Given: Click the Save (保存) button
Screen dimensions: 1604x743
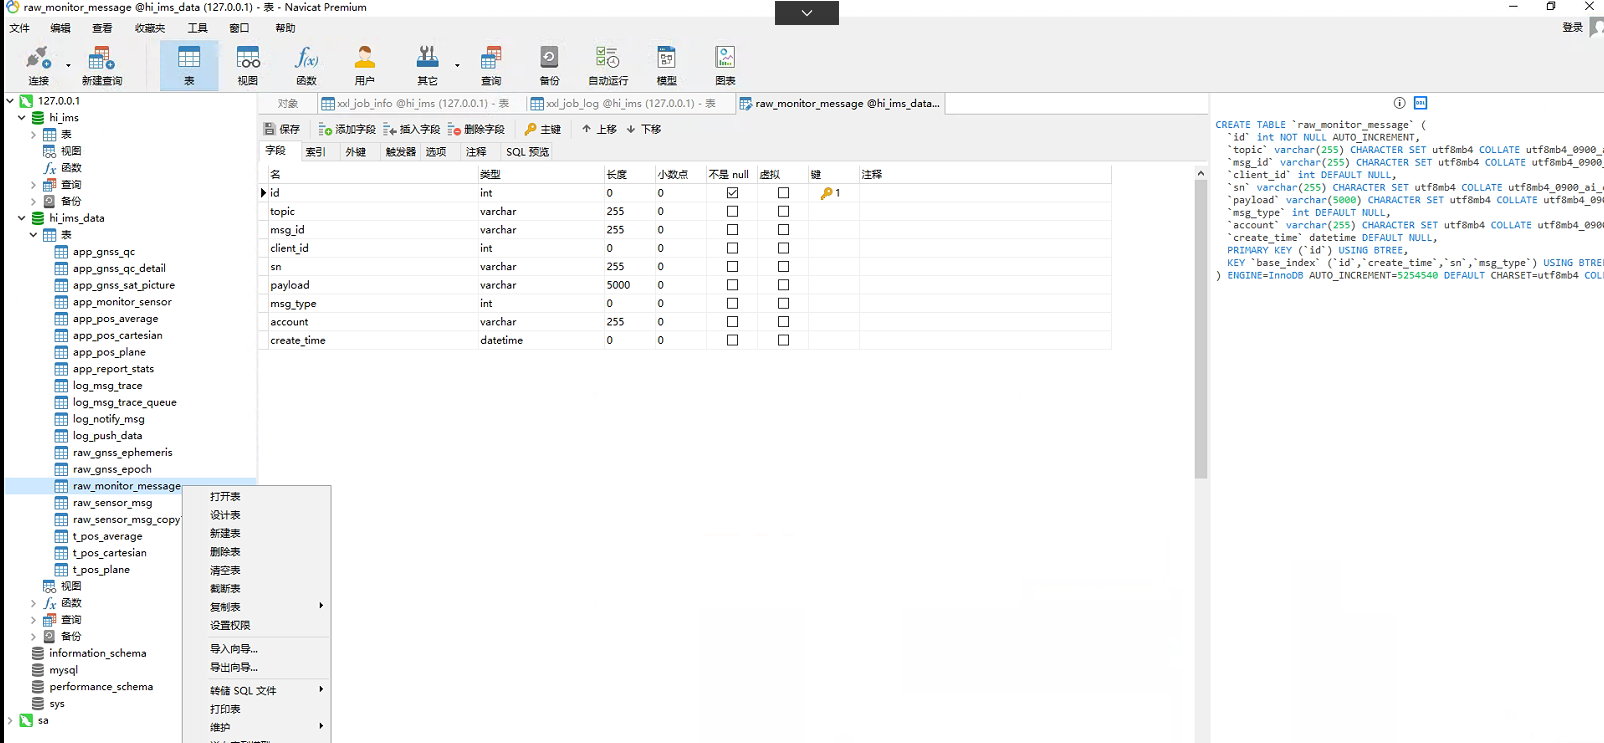Looking at the screenshot, I should [282, 129].
